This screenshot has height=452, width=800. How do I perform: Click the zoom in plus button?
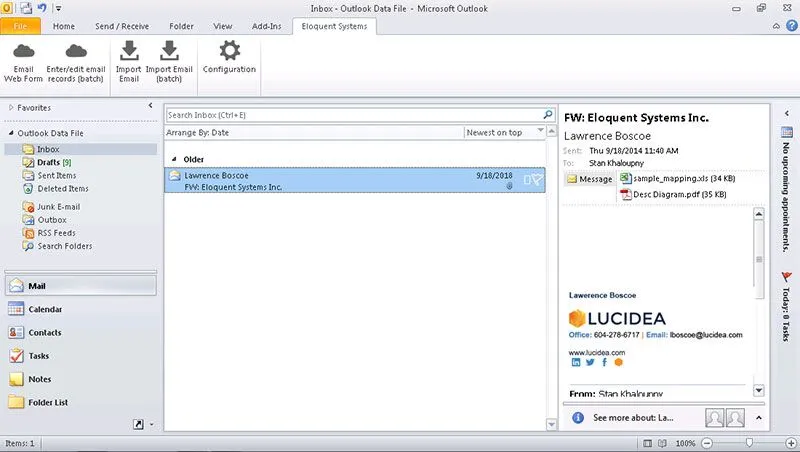791,443
